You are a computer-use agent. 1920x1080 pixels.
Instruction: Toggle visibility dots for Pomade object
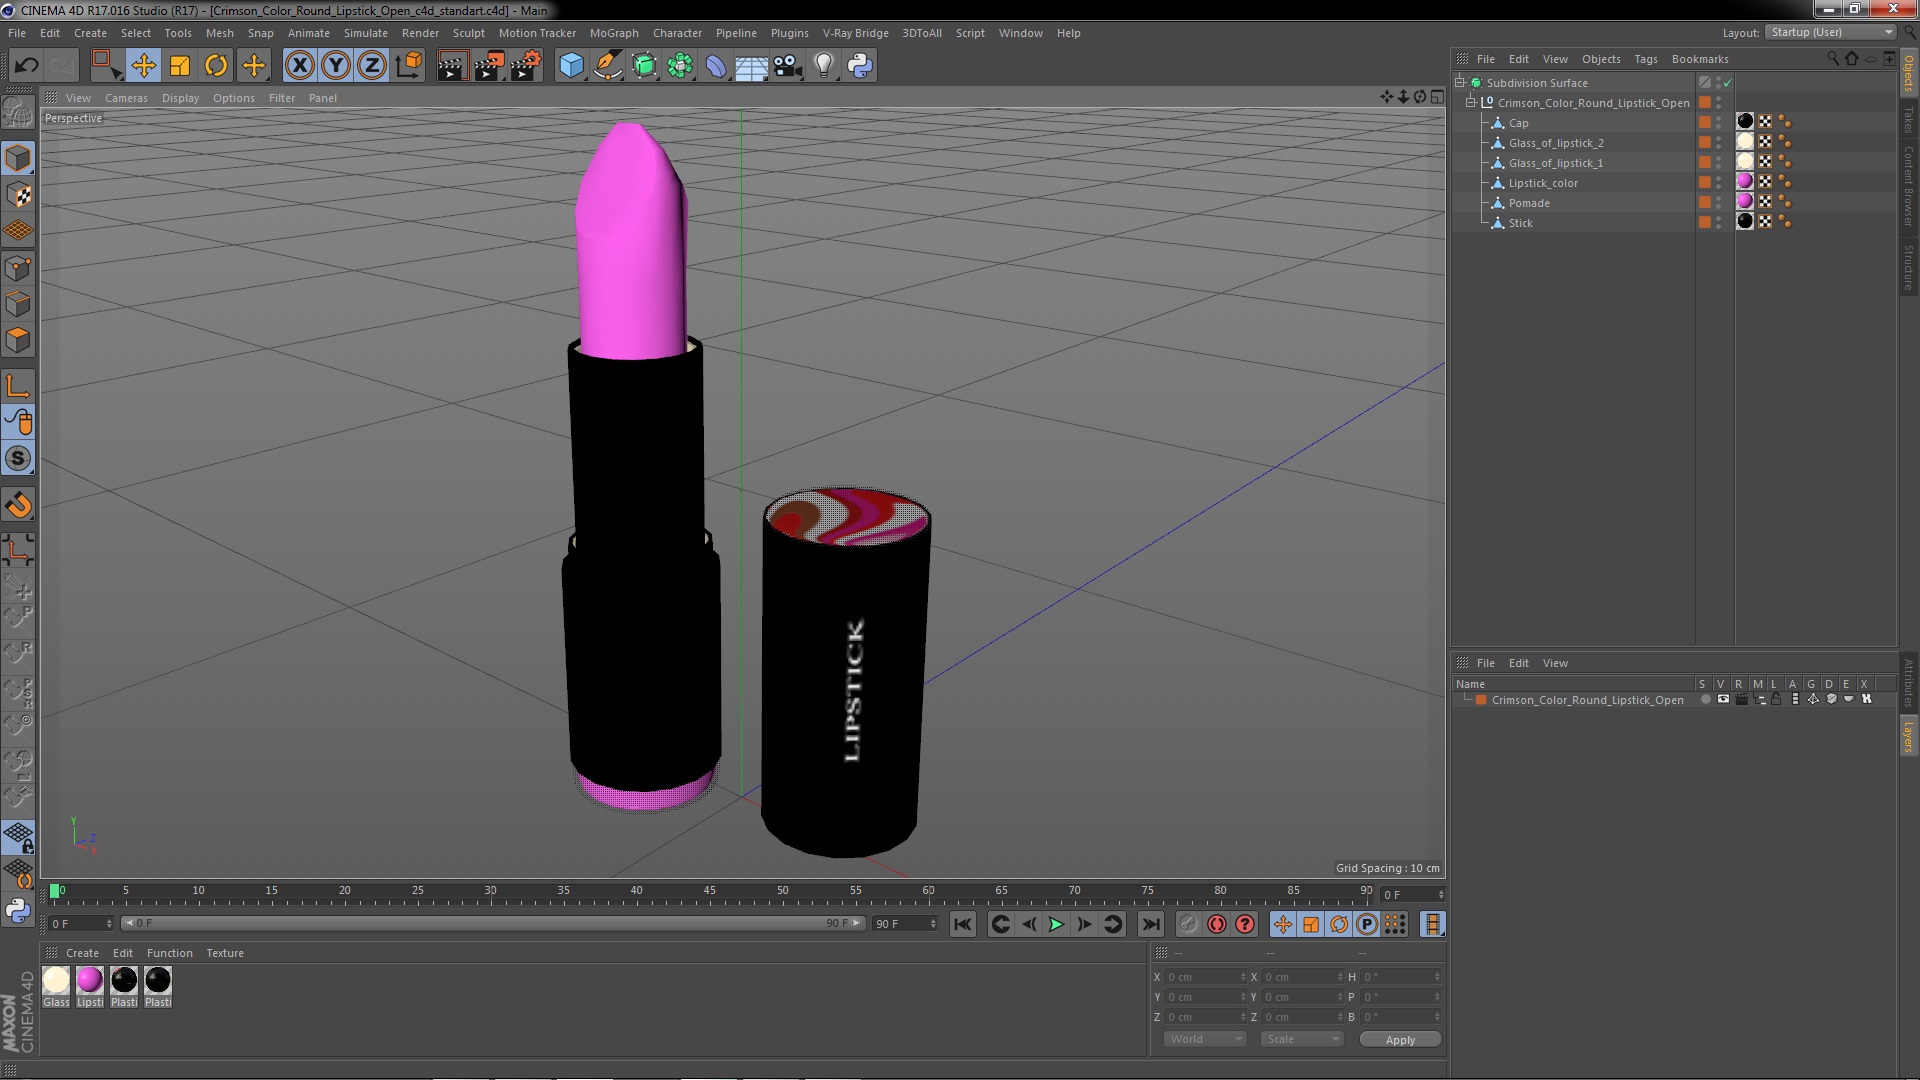1719,203
